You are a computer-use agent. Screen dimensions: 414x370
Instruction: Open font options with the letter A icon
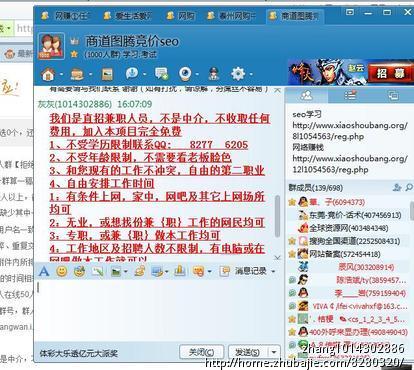[x=44, y=271]
